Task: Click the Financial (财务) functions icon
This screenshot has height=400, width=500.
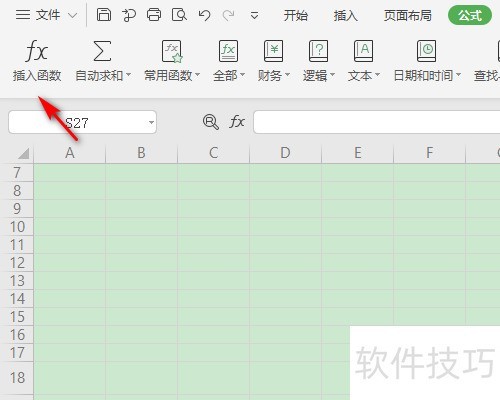Action: pos(273,51)
